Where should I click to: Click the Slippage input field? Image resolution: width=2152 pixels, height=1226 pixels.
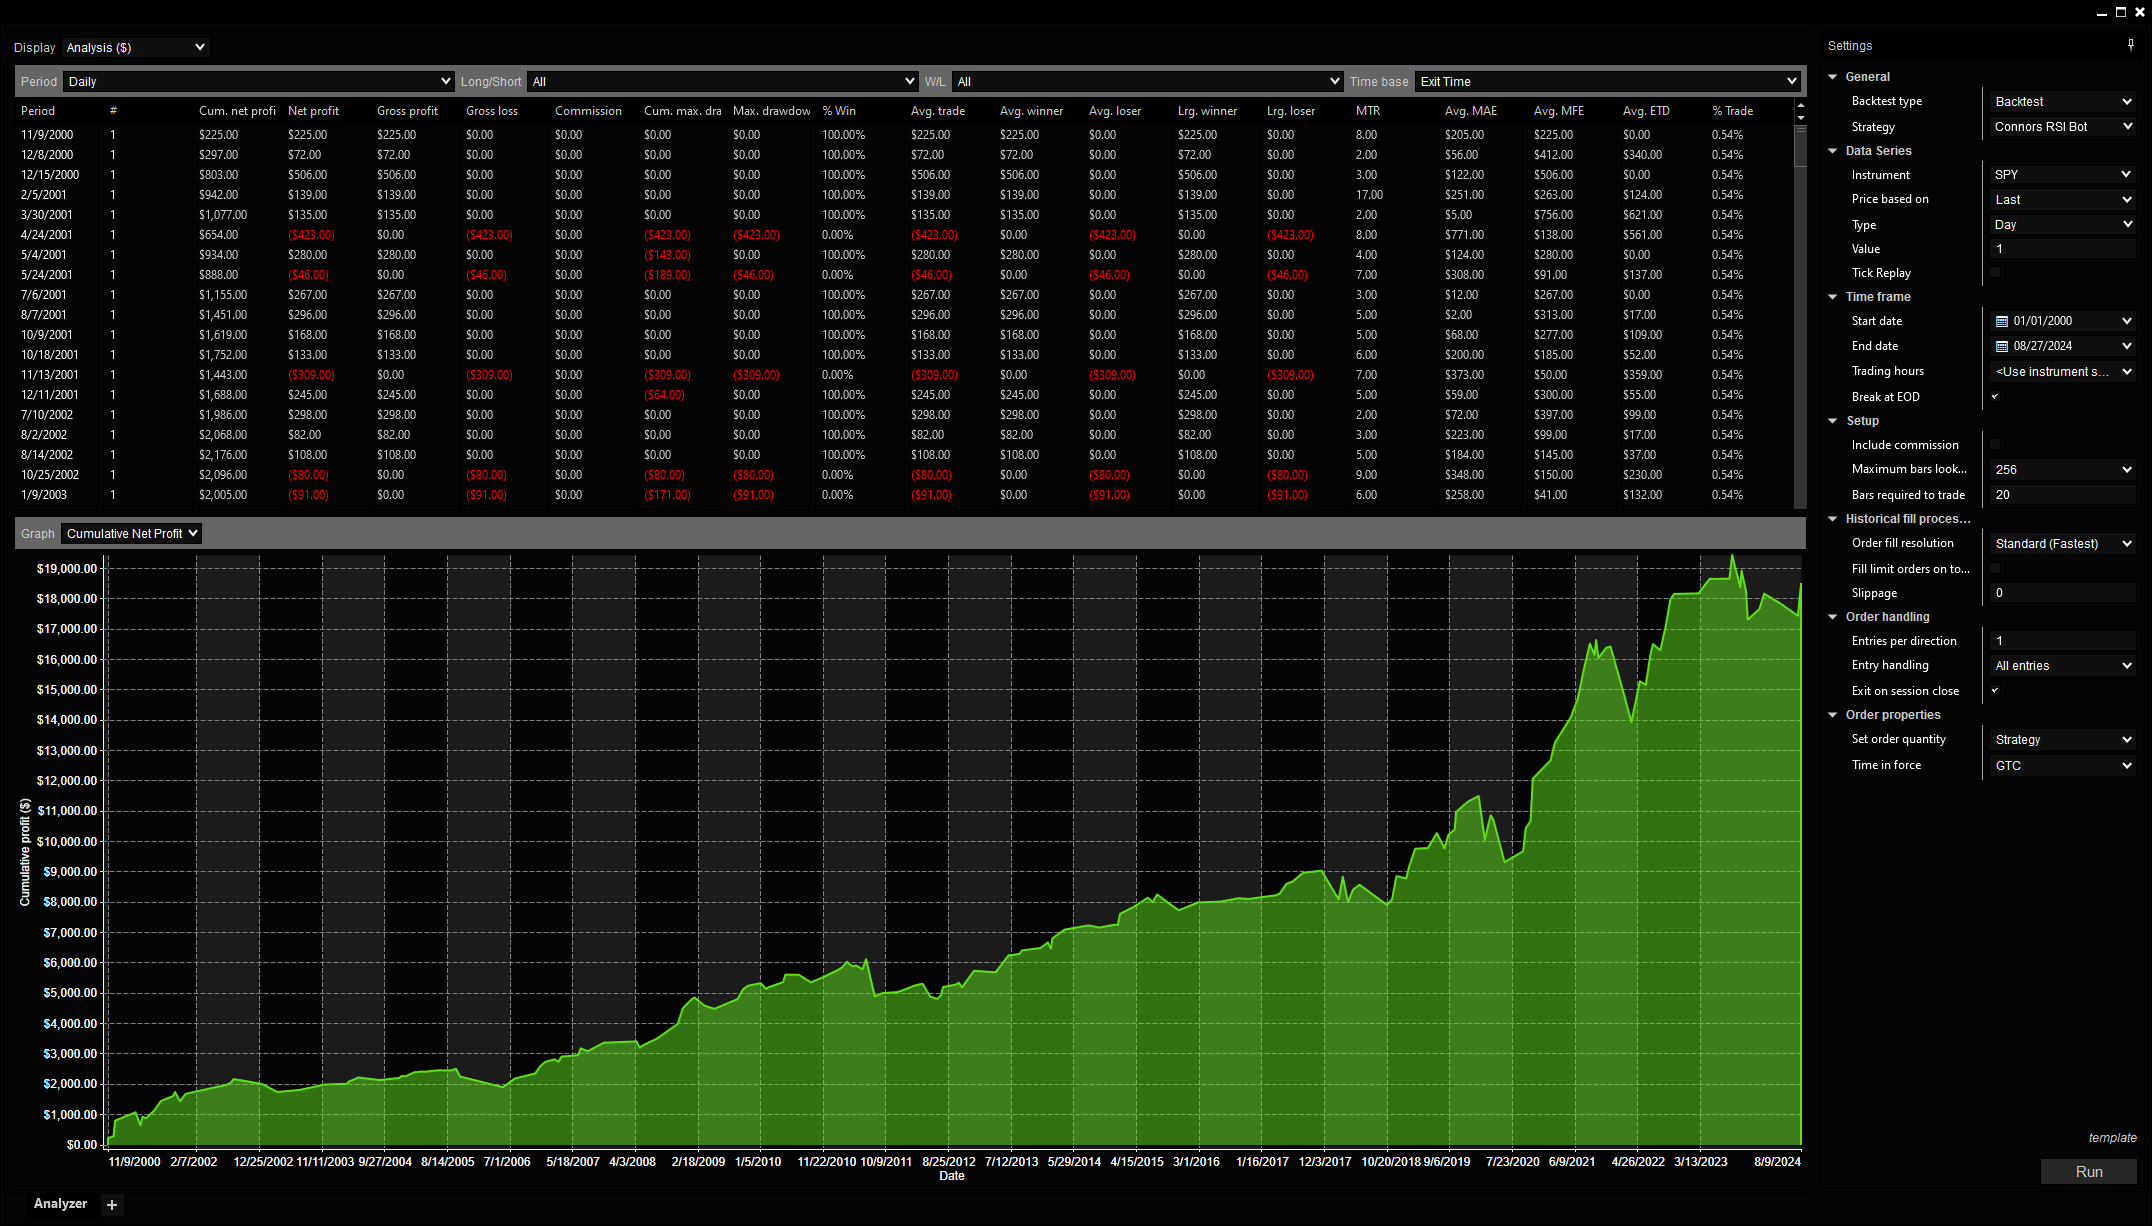[2063, 592]
